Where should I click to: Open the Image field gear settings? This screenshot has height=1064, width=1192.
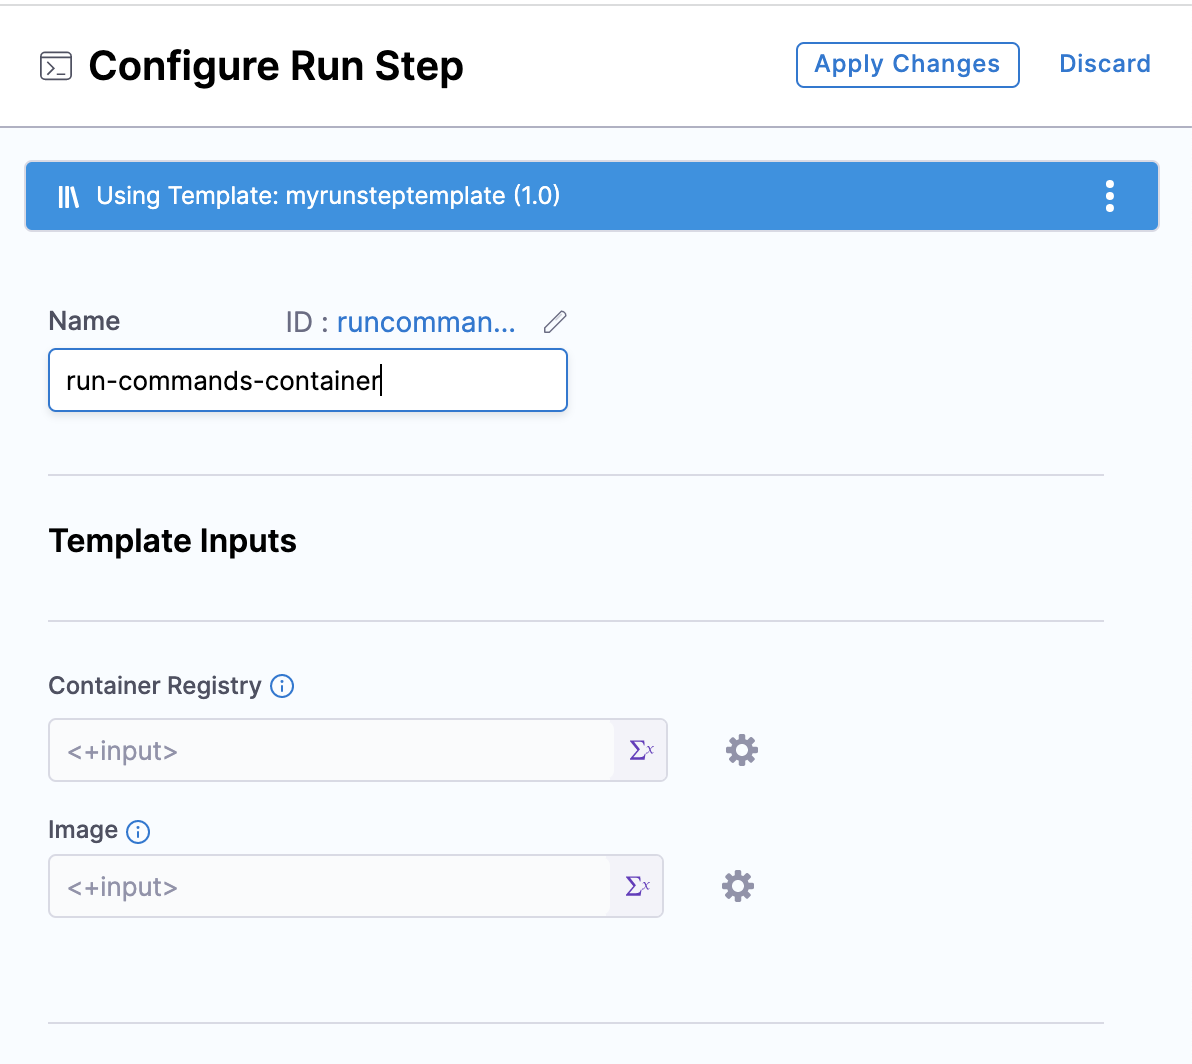738,886
